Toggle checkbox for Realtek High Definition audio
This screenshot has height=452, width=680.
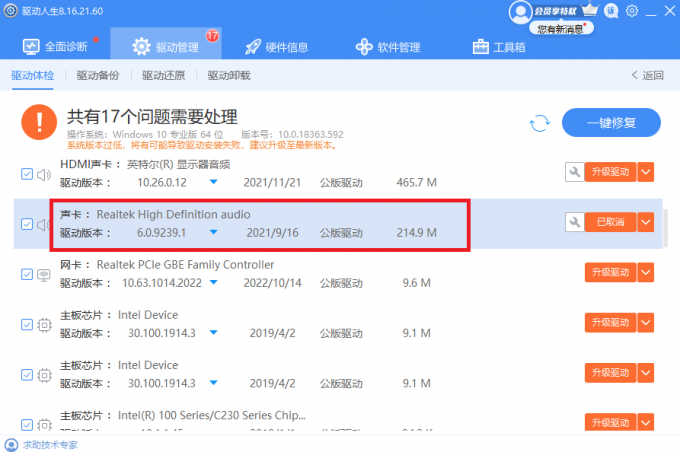tap(27, 224)
